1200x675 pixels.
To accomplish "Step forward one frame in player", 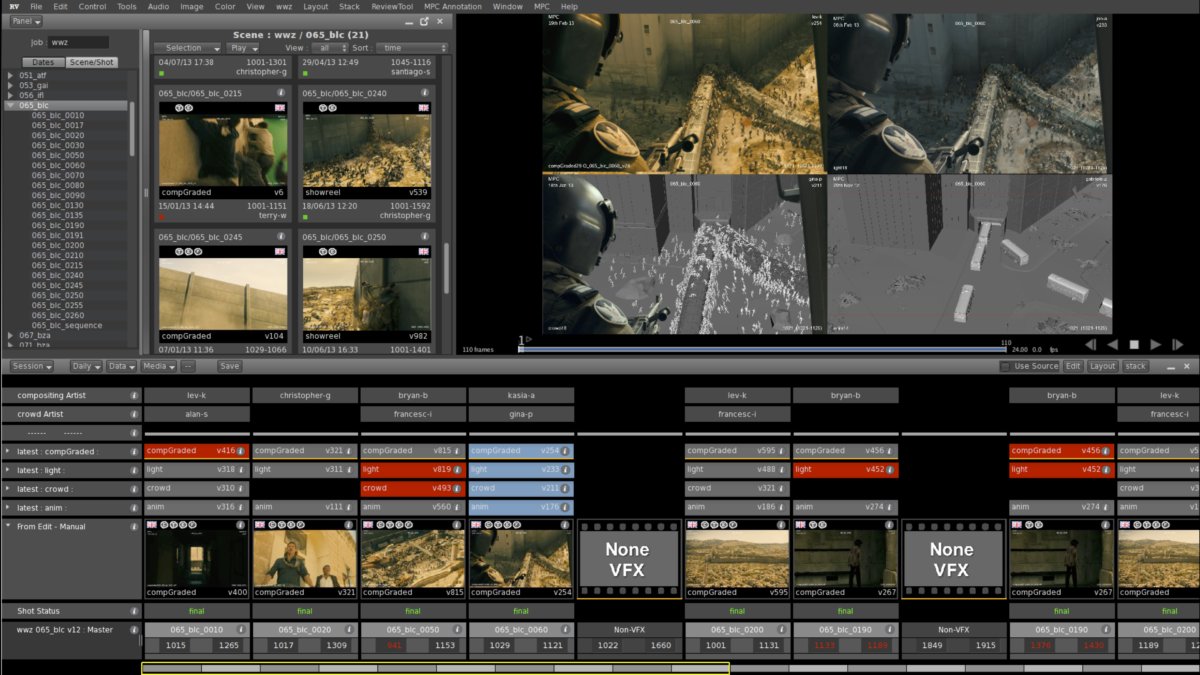I will pyautogui.click(x=1178, y=344).
